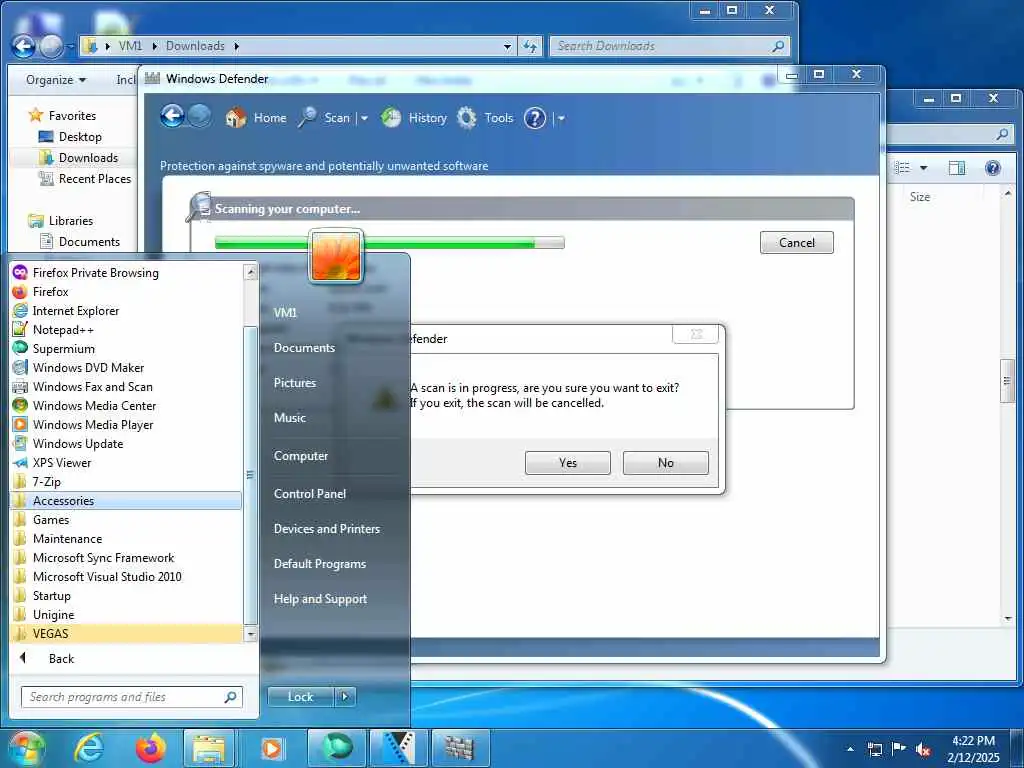Open help options dropdown arrow in Defender
Image resolution: width=1024 pixels, height=768 pixels.
coord(561,118)
